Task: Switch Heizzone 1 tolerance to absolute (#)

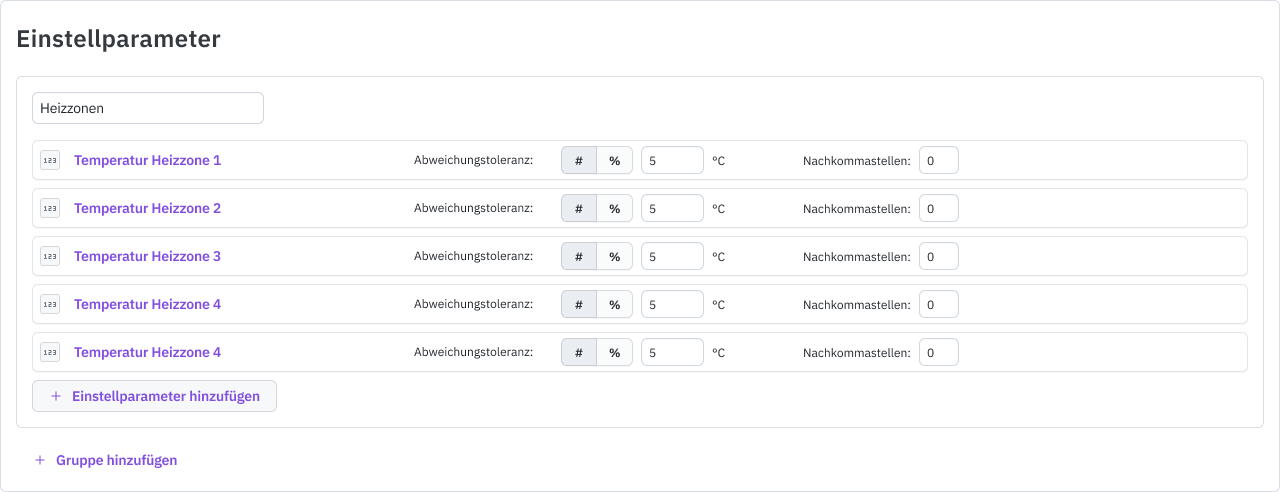Action: 579,160
